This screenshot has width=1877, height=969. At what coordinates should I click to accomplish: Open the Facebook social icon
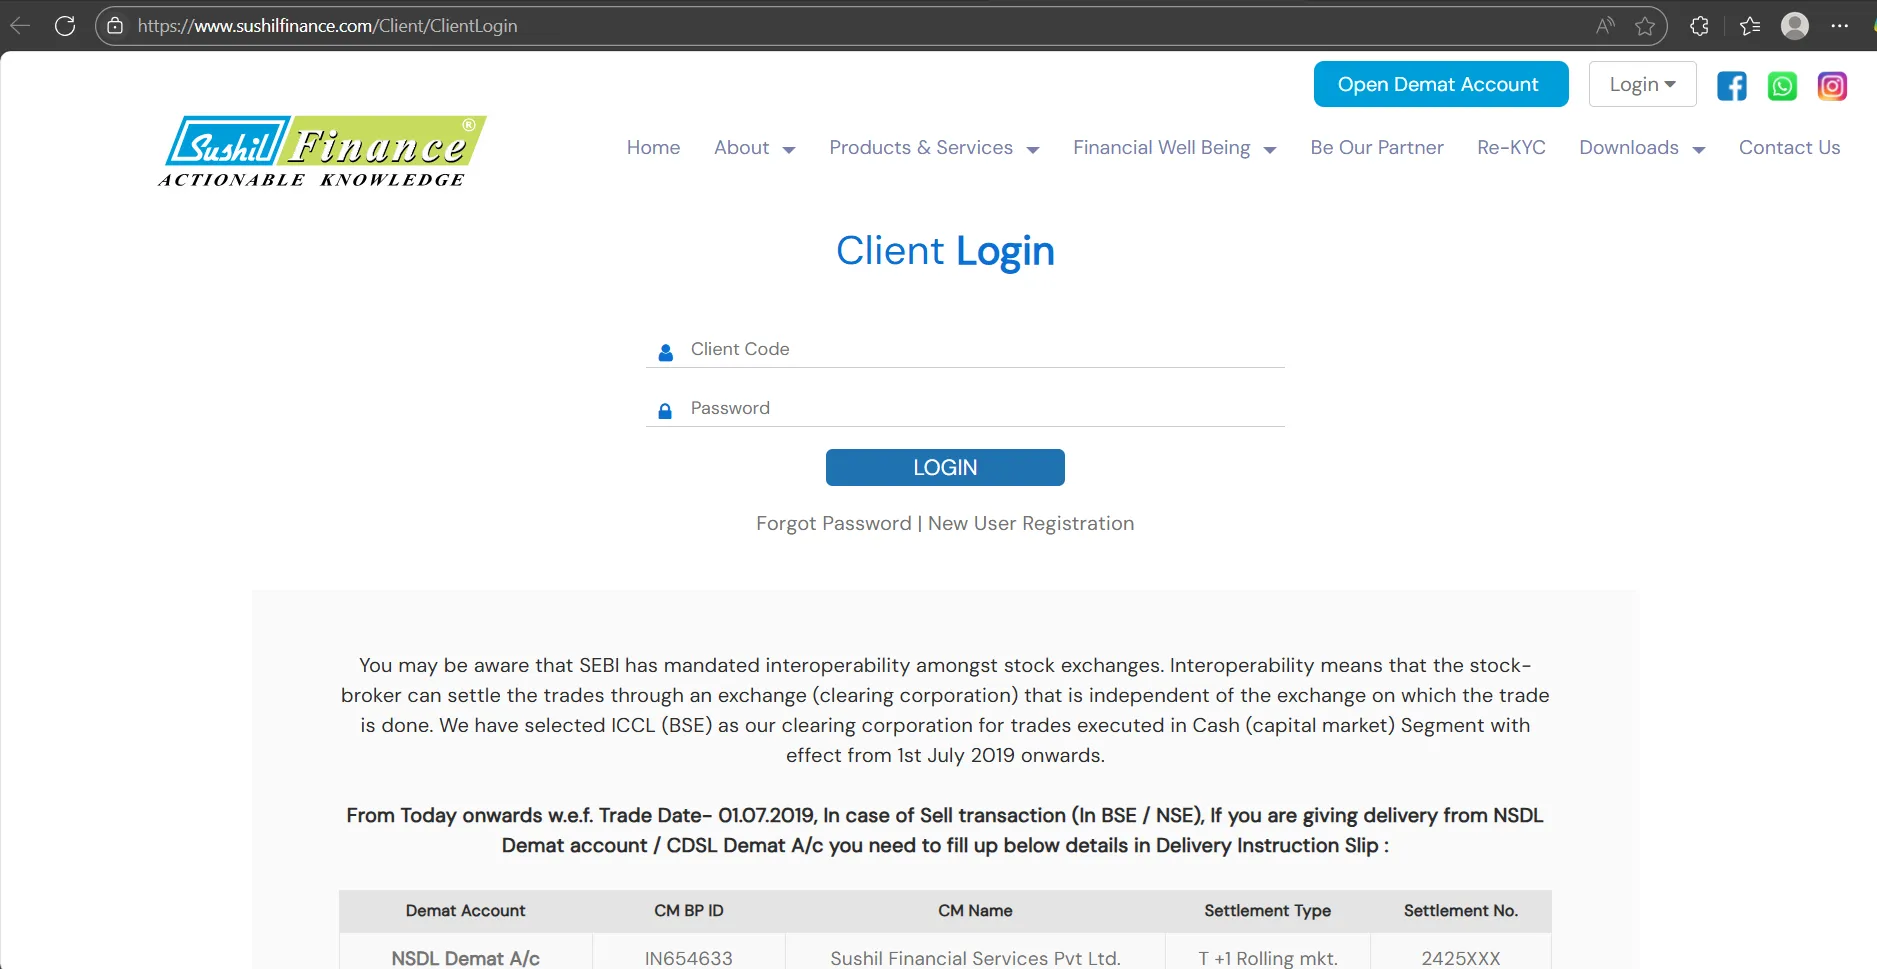click(1732, 86)
